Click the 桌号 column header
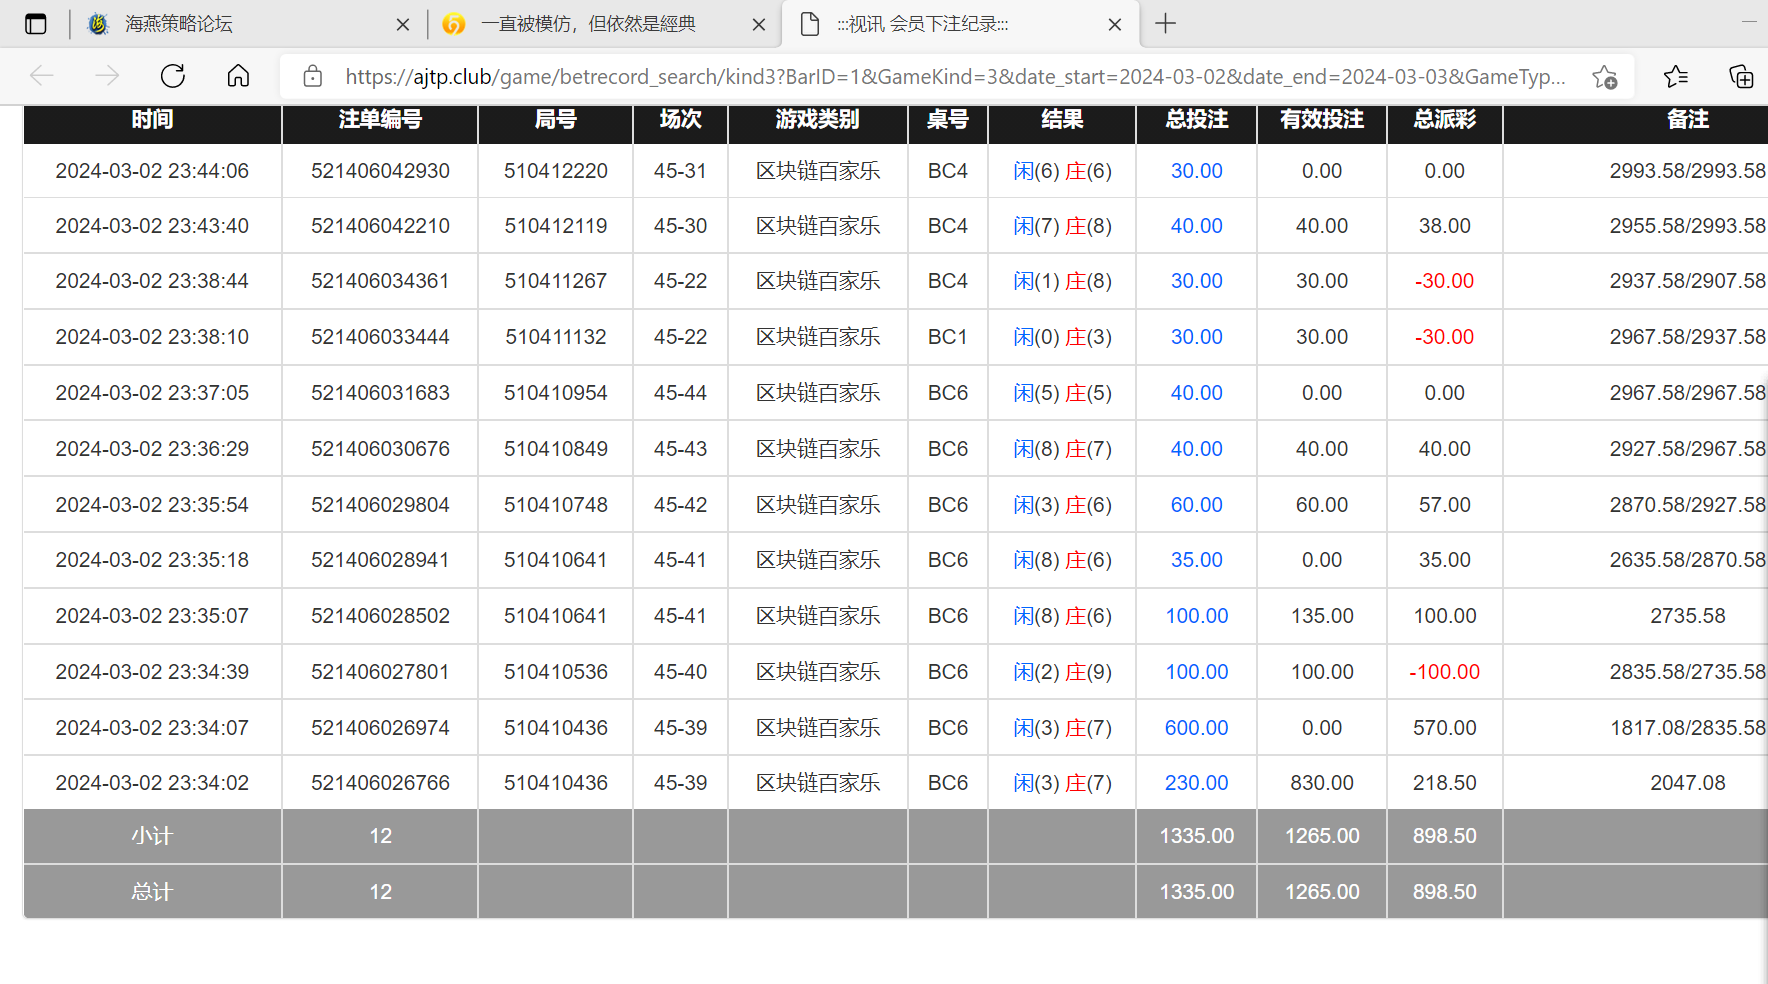The image size is (1768, 984). pyautogui.click(x=947, y=119)
